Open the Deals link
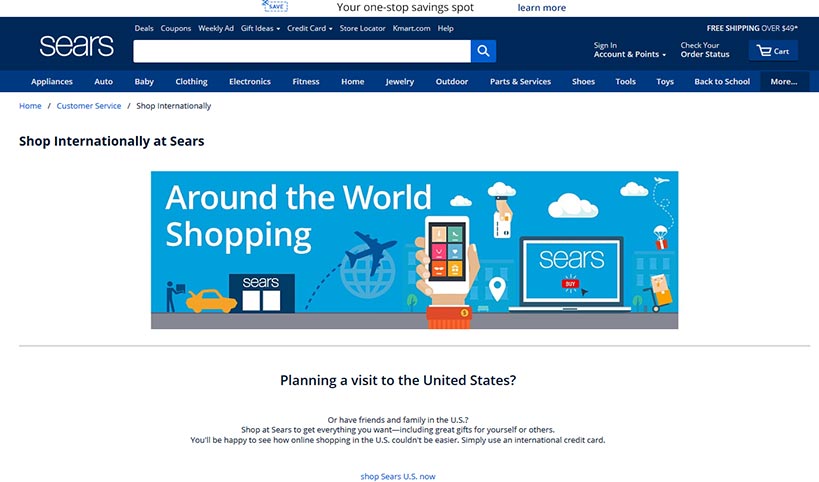The height and width of the screenshot is (482, 819). tap(144, 28)
